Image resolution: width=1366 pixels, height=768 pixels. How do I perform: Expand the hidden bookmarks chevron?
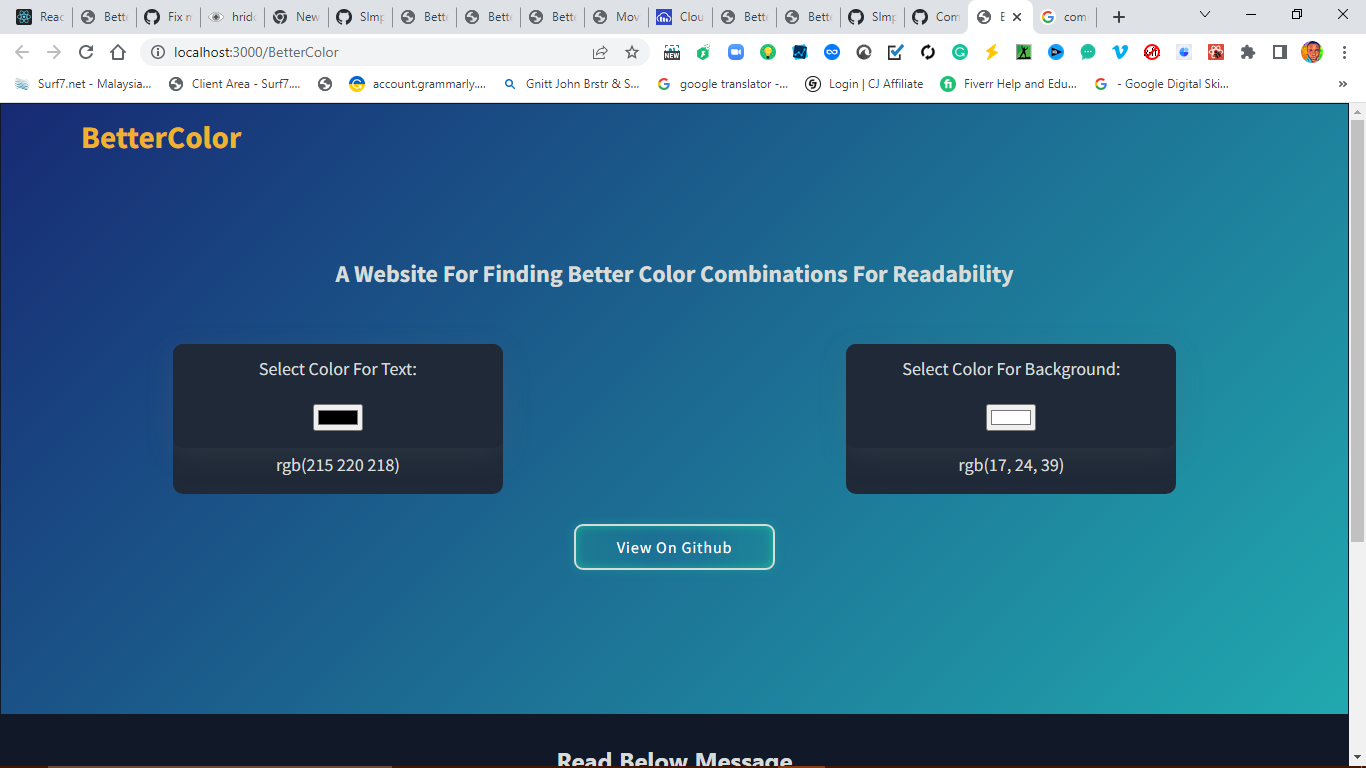pyautogui.click(x=1341, y=84)
